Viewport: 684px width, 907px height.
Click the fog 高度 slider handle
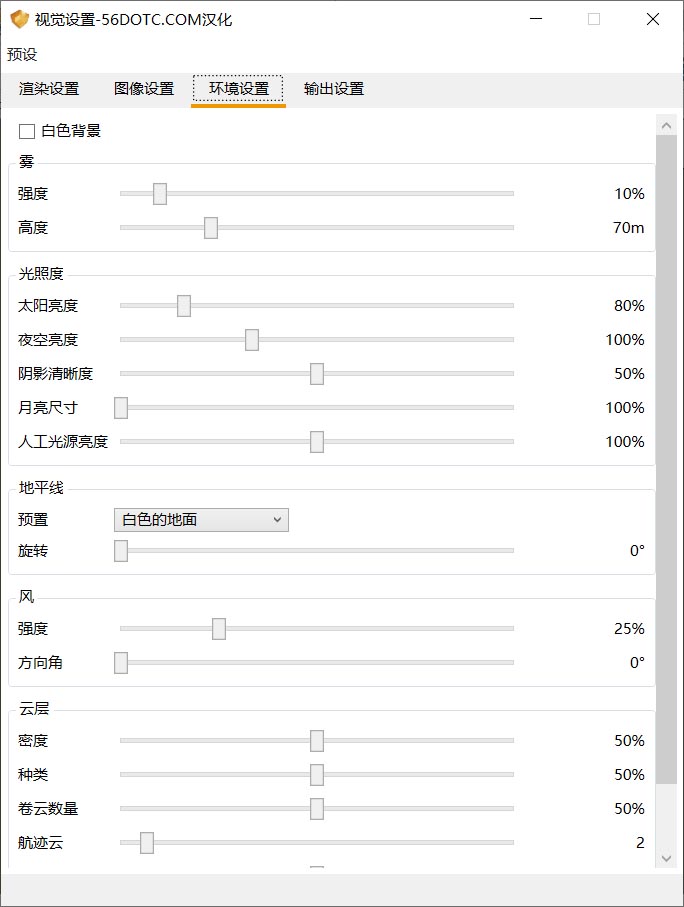(x=211, y=228)
